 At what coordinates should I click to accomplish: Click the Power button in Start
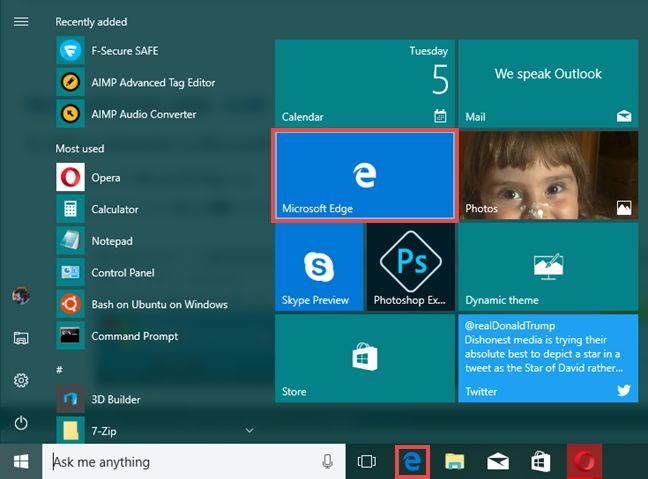pos(21,423)
